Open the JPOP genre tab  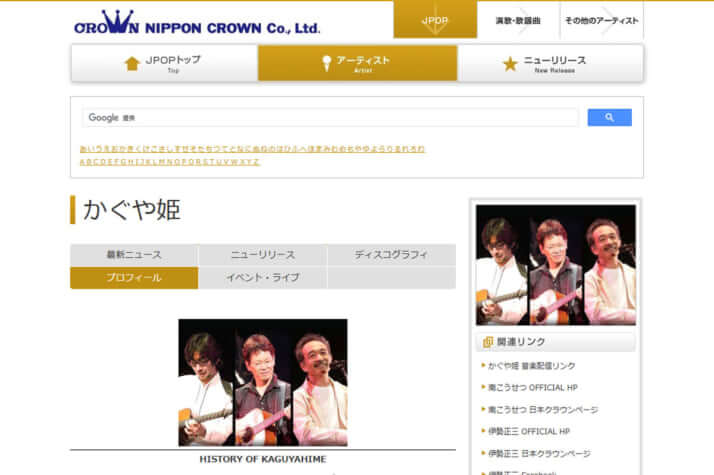435,20
